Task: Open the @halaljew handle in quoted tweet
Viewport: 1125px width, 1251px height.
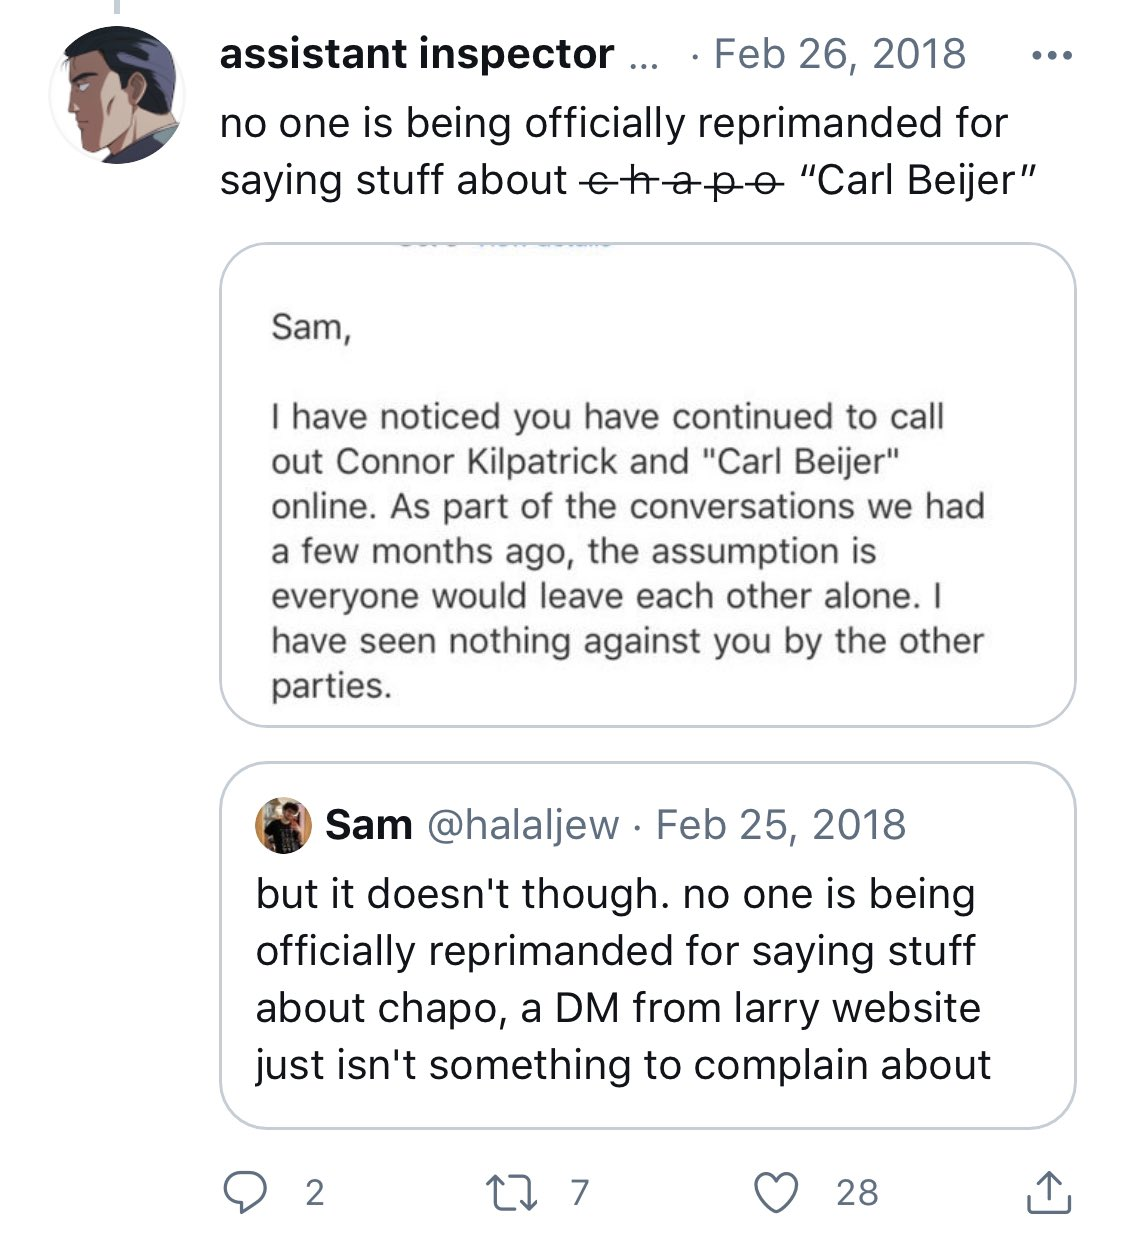Action: tap(523, 825)
